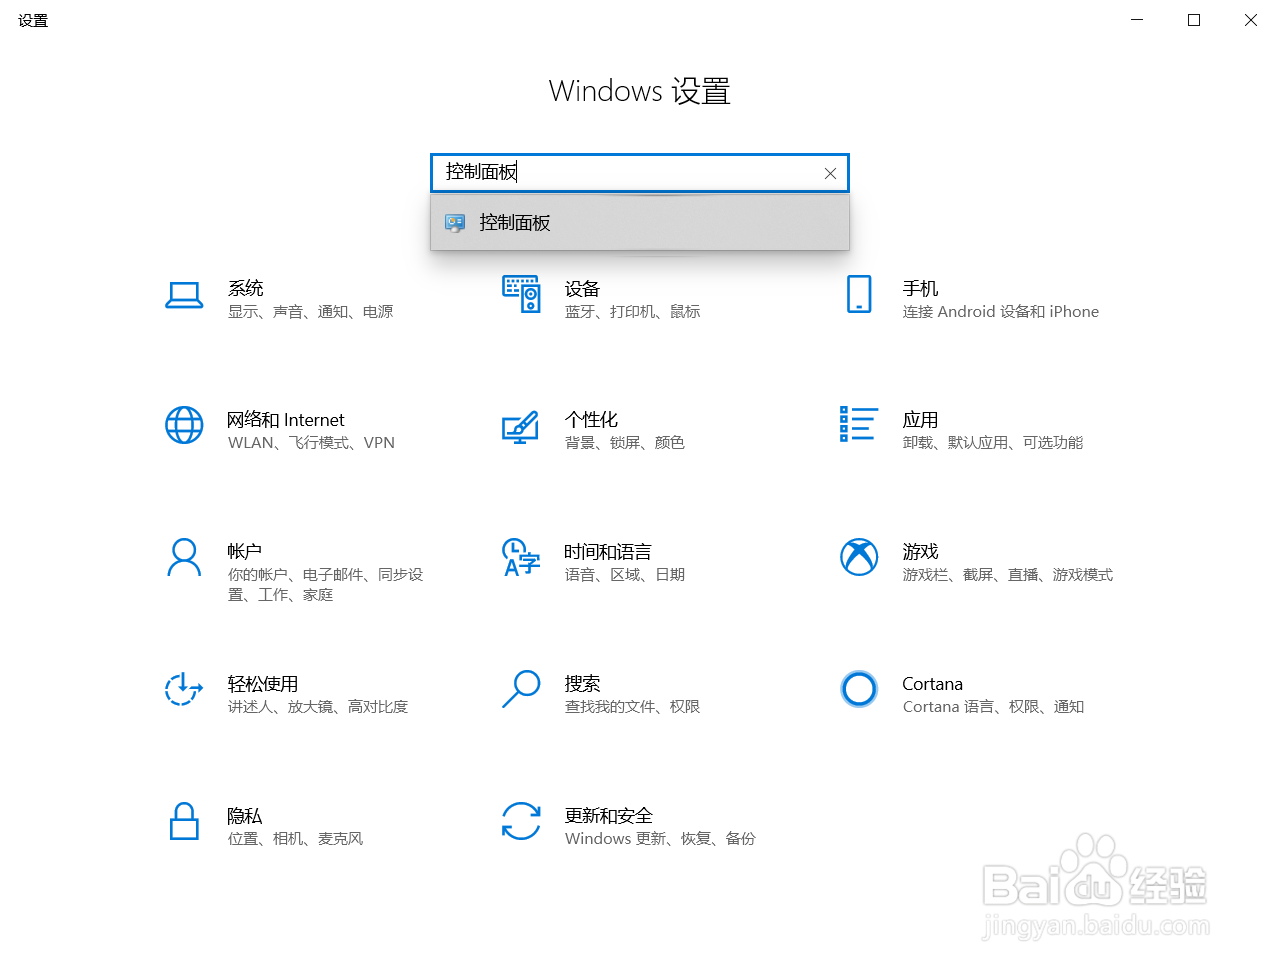The height and width of the screenshot is (970, 1280).
Task: Open 时间和语言 settings title
Action: click(x=608, y=552)
